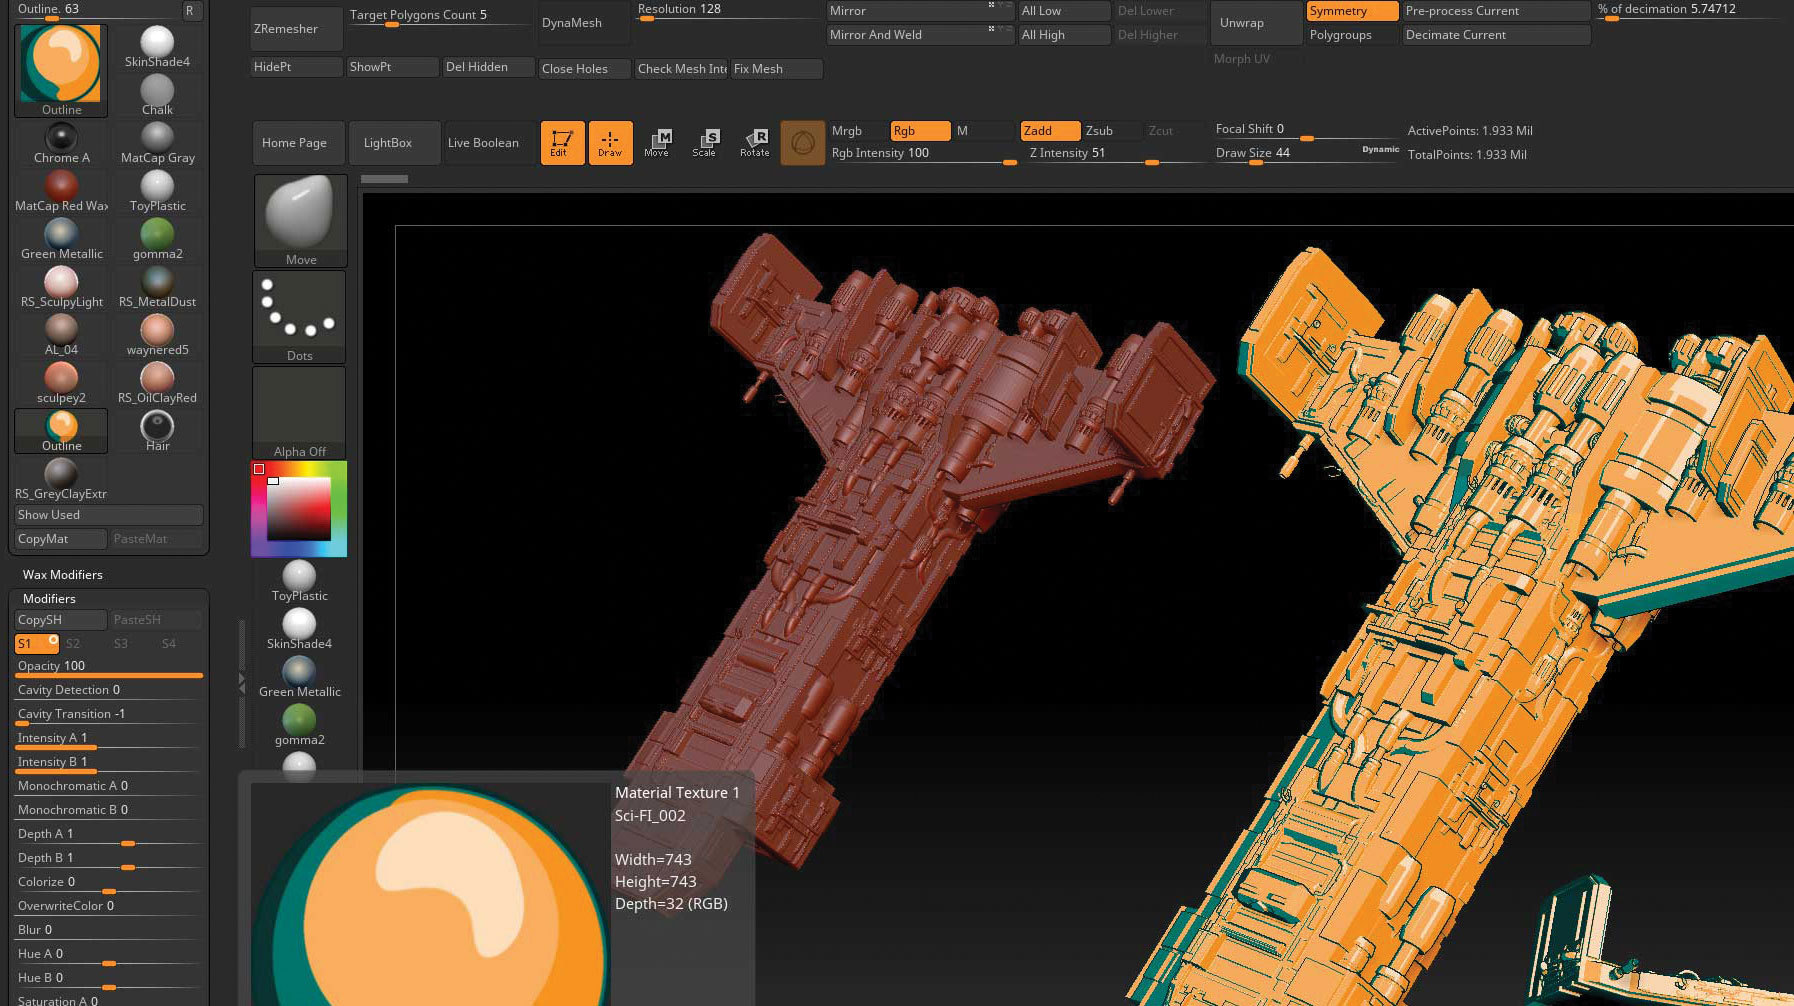Open the Move brush thumbnail
This screenshot has height=1006, width=1794.
click(x=300, y=221)
